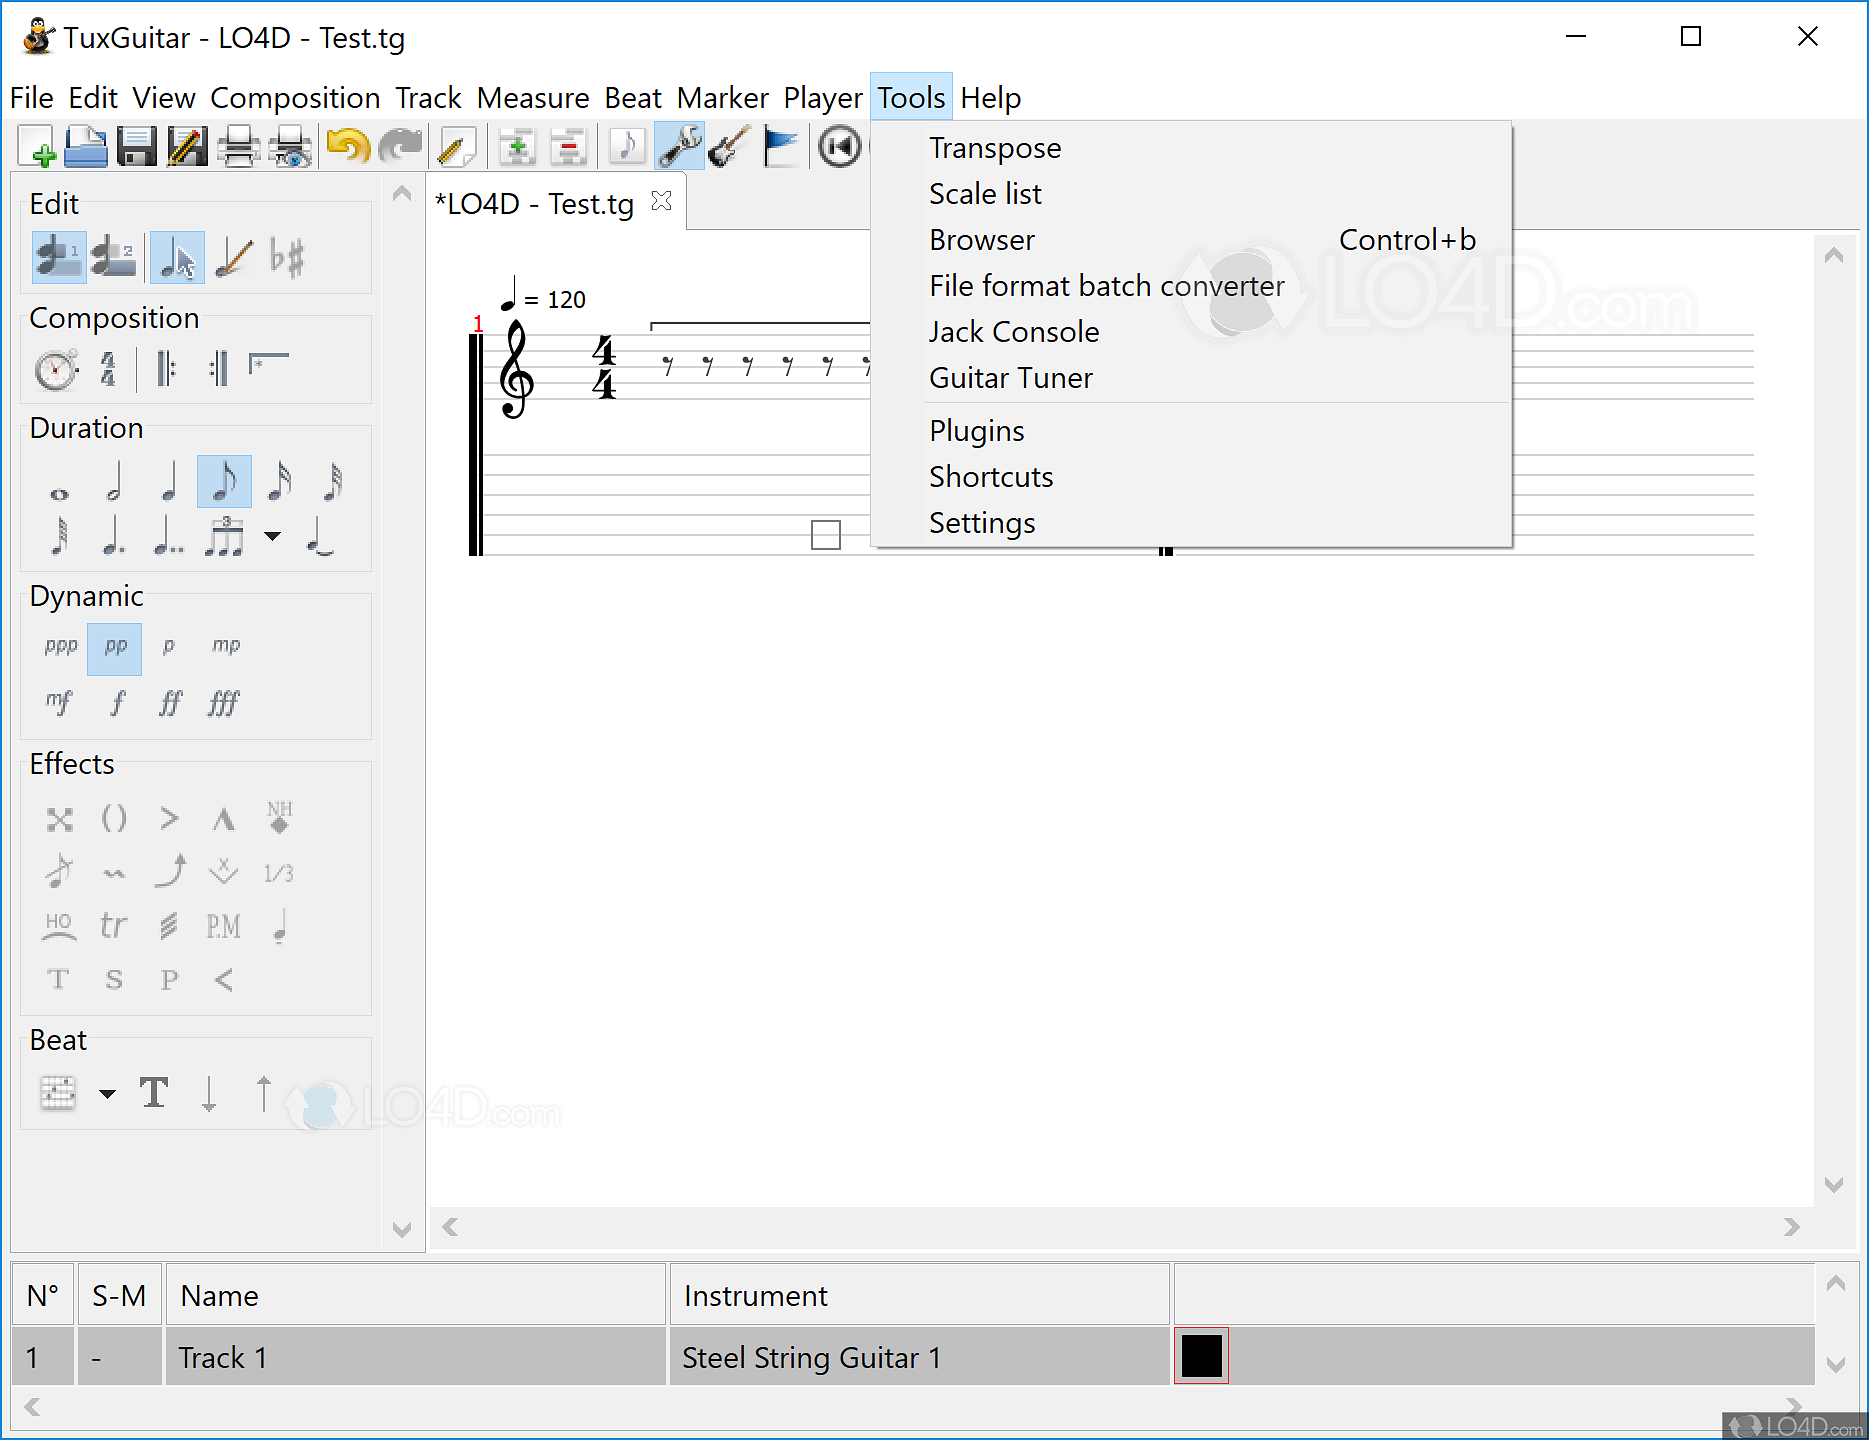Toggle the pianissimo 'pp' dynamic
1869x1440 pixels.
point(115,646)
